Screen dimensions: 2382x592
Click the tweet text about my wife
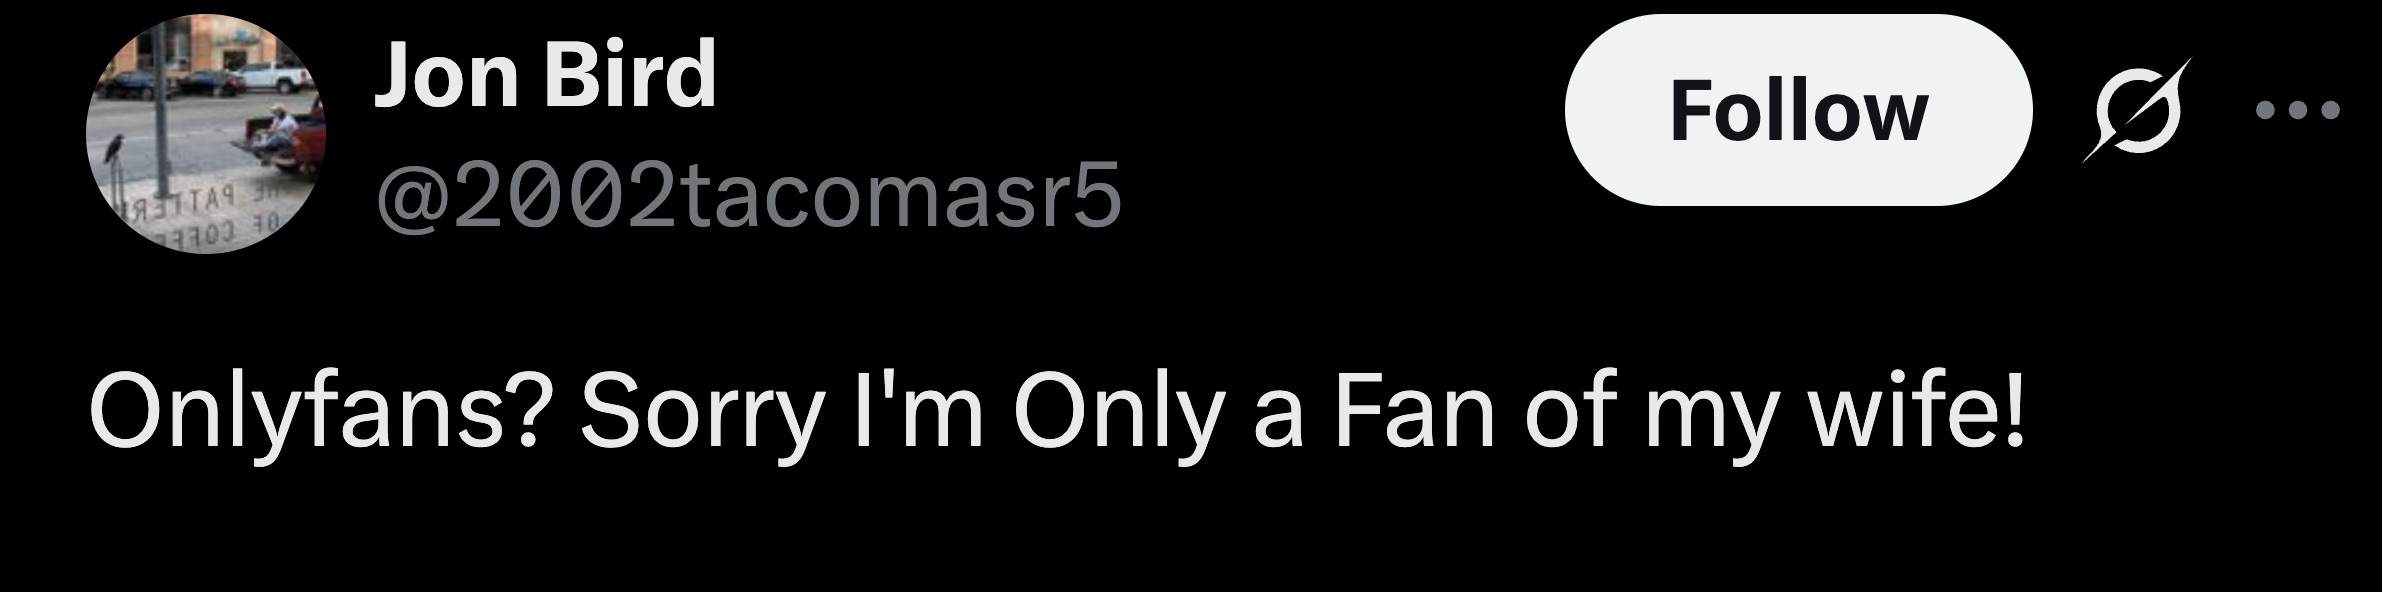(x=1056, y=412)
